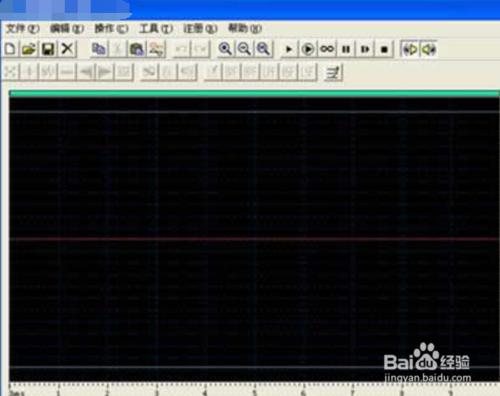Click the paste clipboard icon
500x396 pixels.
point(137,49)
